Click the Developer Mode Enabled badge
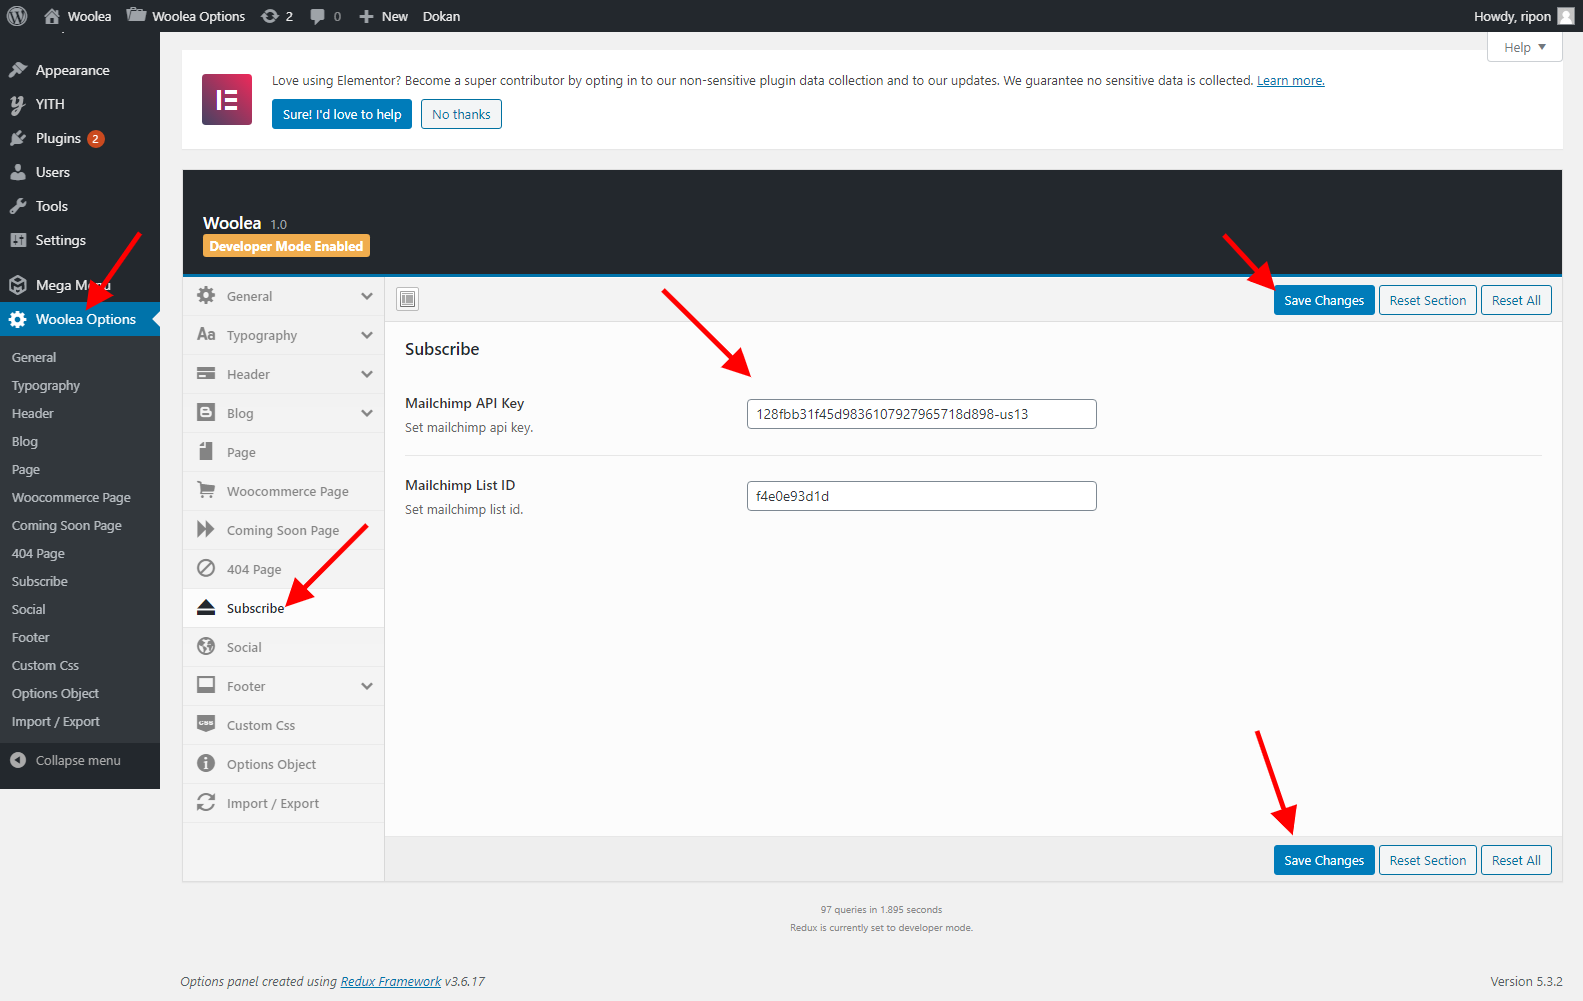Screen dimensions: 1583x1001 click(286, 246)
